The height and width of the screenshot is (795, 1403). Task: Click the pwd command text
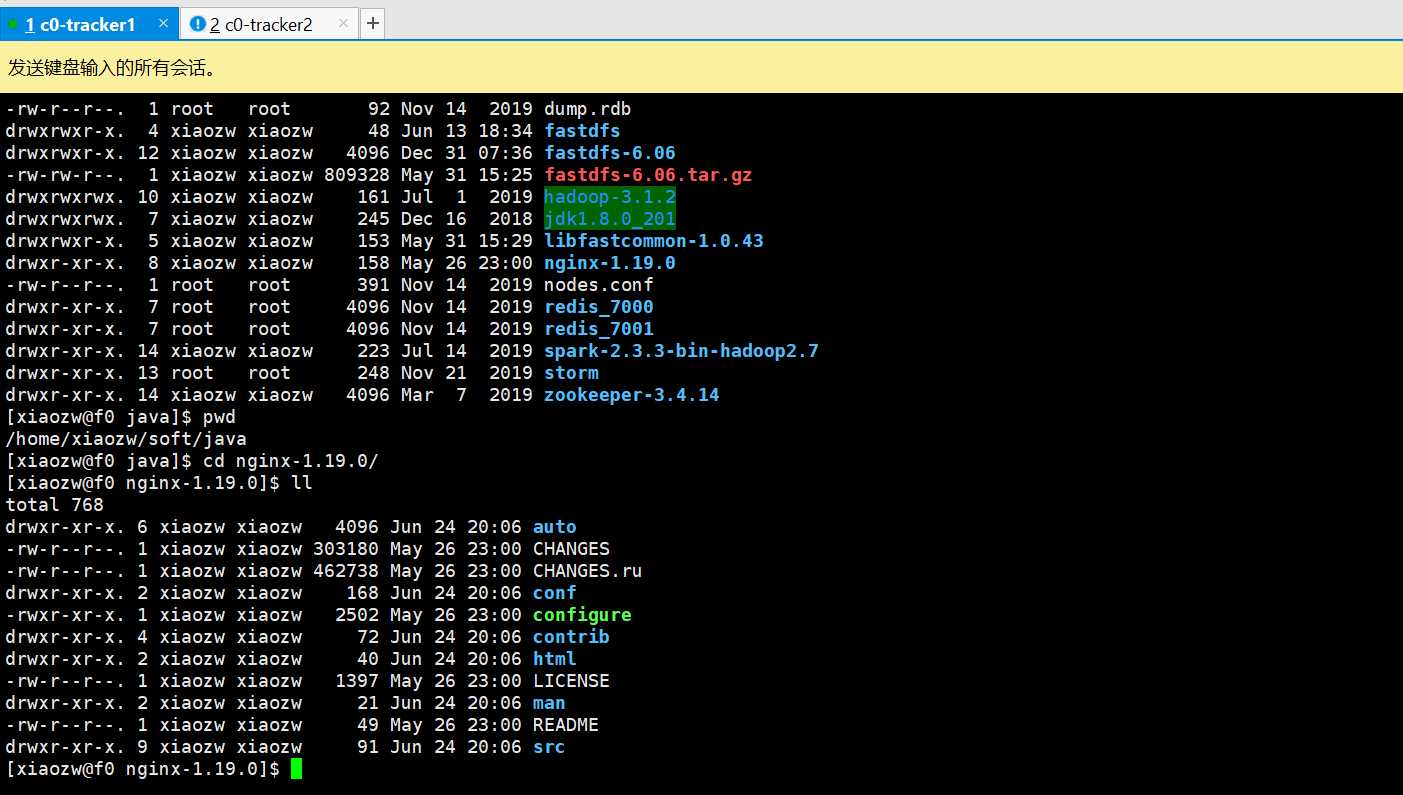(219, 417)
